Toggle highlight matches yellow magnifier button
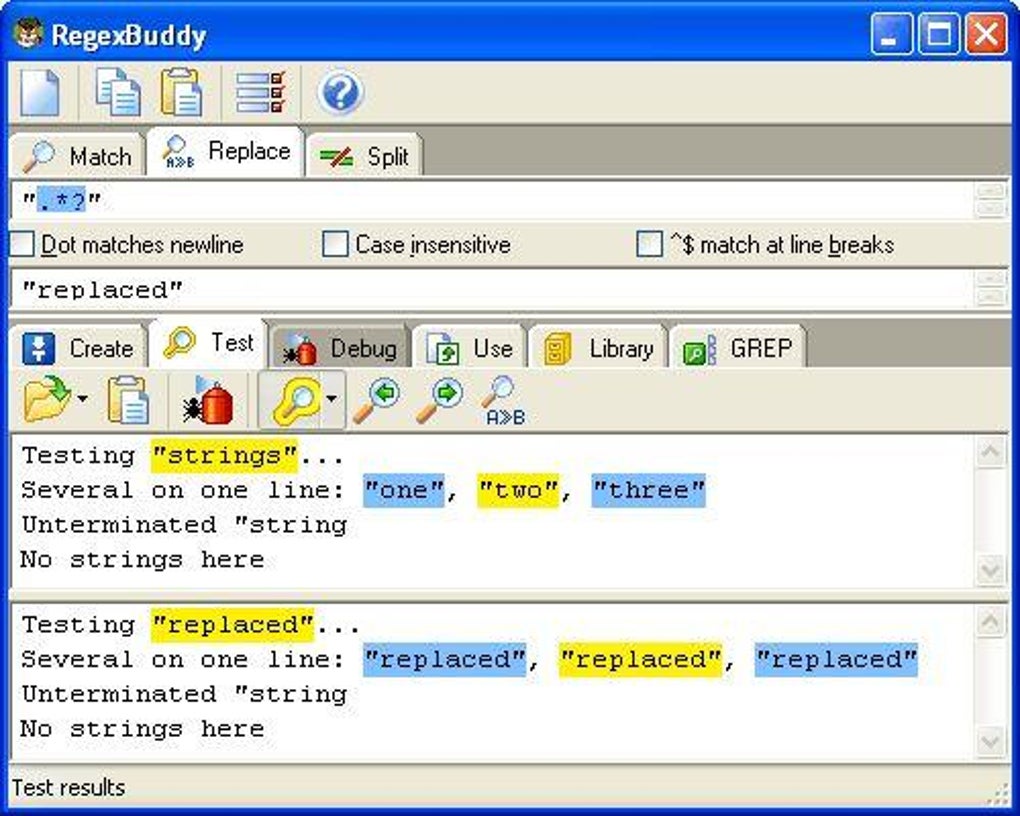The width and height of the screenshot is (1020, 816). point(298,400)
